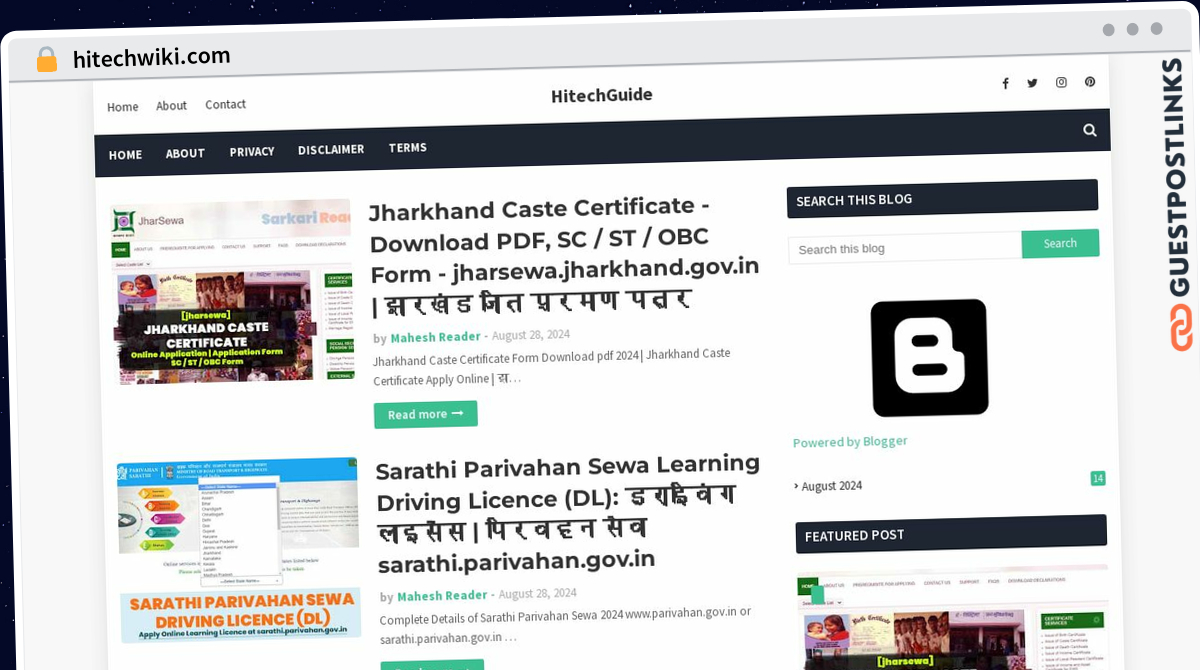Viewport: 1200px width, 670px height.
Task: Focus the Search this blog field
Action: pos(904,248)
